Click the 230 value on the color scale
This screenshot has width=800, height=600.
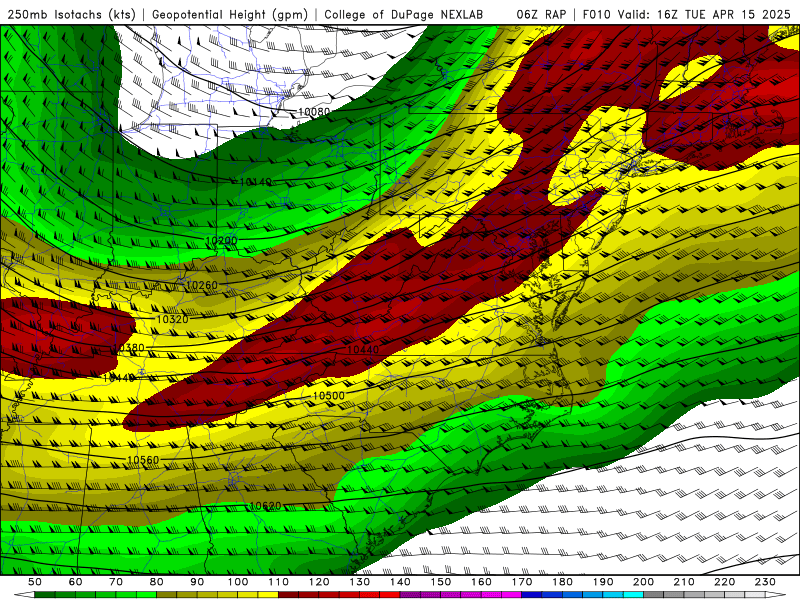click(x=765, y=582)
